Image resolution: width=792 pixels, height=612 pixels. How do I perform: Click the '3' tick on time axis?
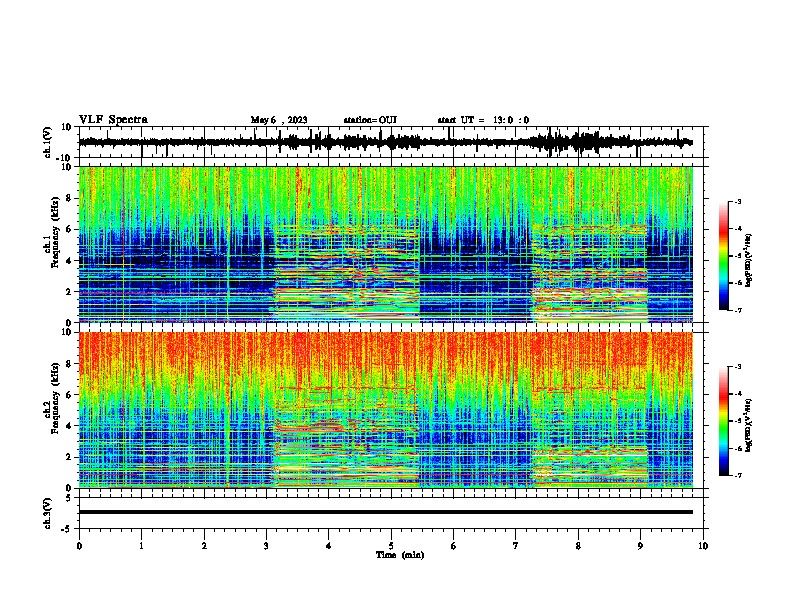coord(266,546)
